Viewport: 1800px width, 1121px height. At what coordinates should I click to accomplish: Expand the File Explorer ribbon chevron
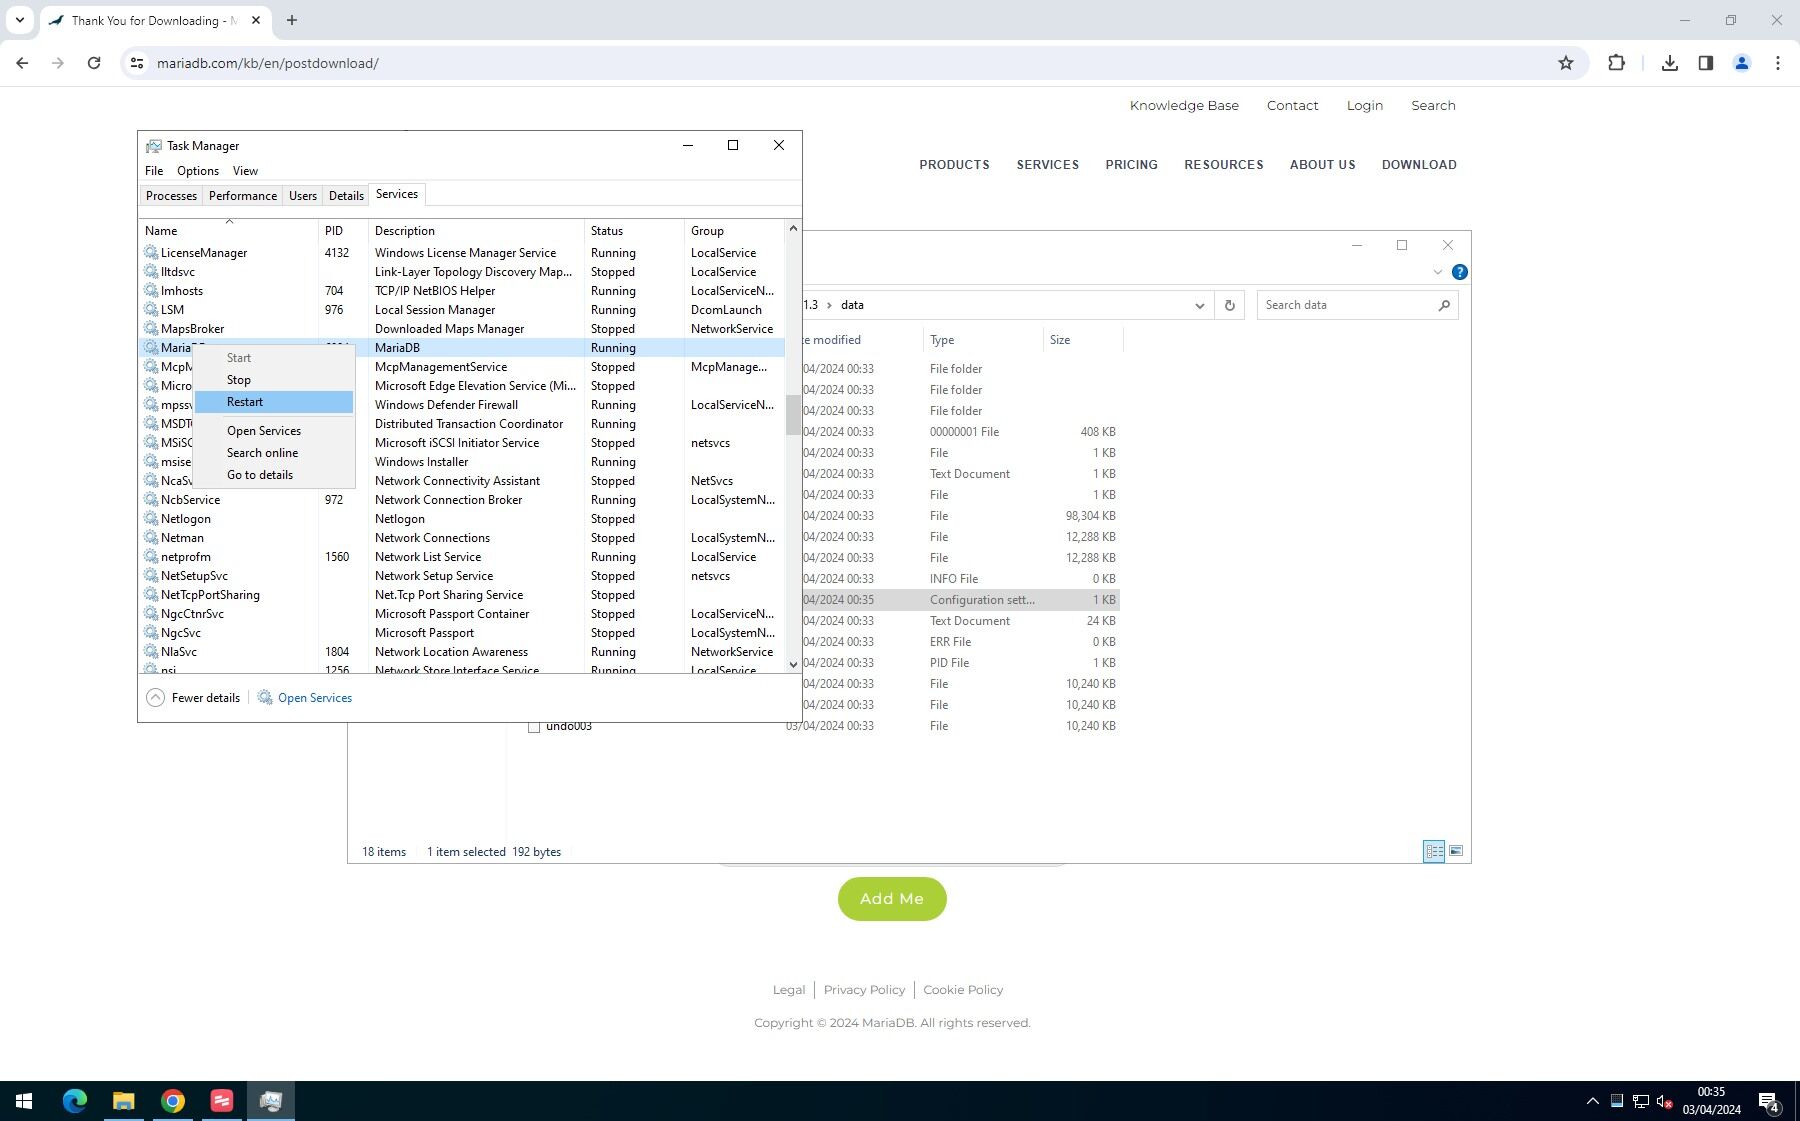click(x=1438, y=272)
